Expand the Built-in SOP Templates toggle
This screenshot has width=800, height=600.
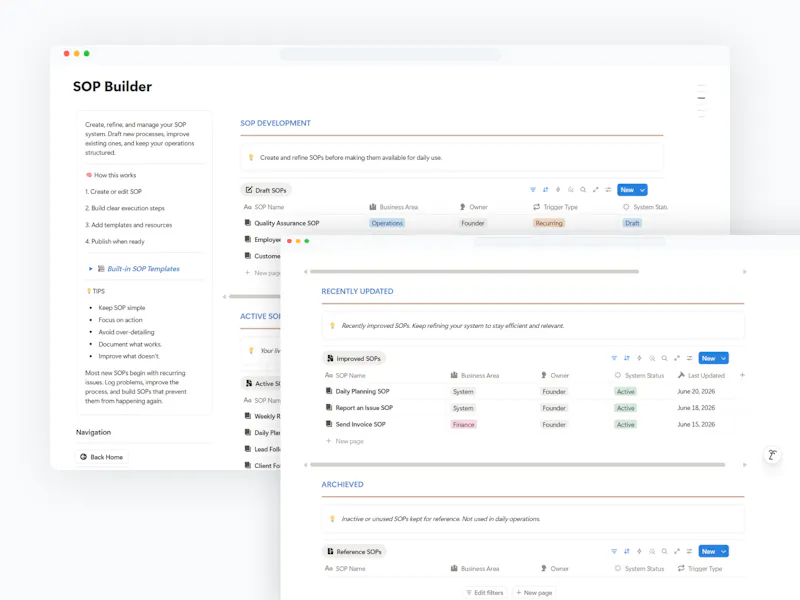[x=90, y=269]
